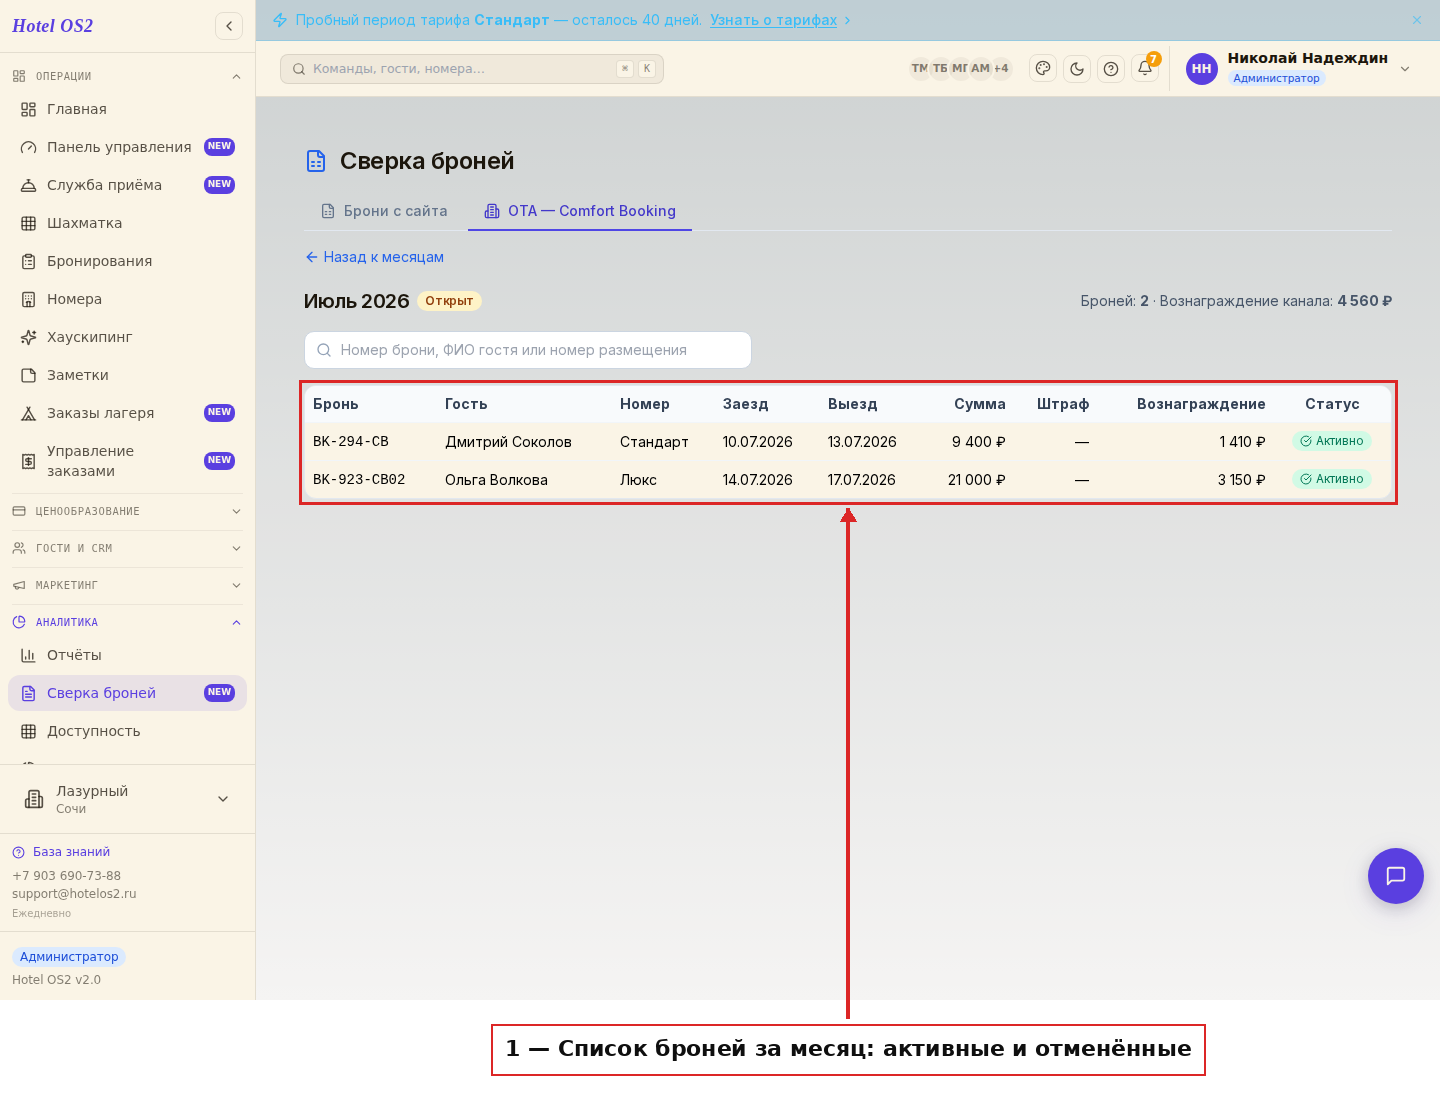1440x1099 pixels.
Task: Open Номера in sidebar
Action: 127,299
